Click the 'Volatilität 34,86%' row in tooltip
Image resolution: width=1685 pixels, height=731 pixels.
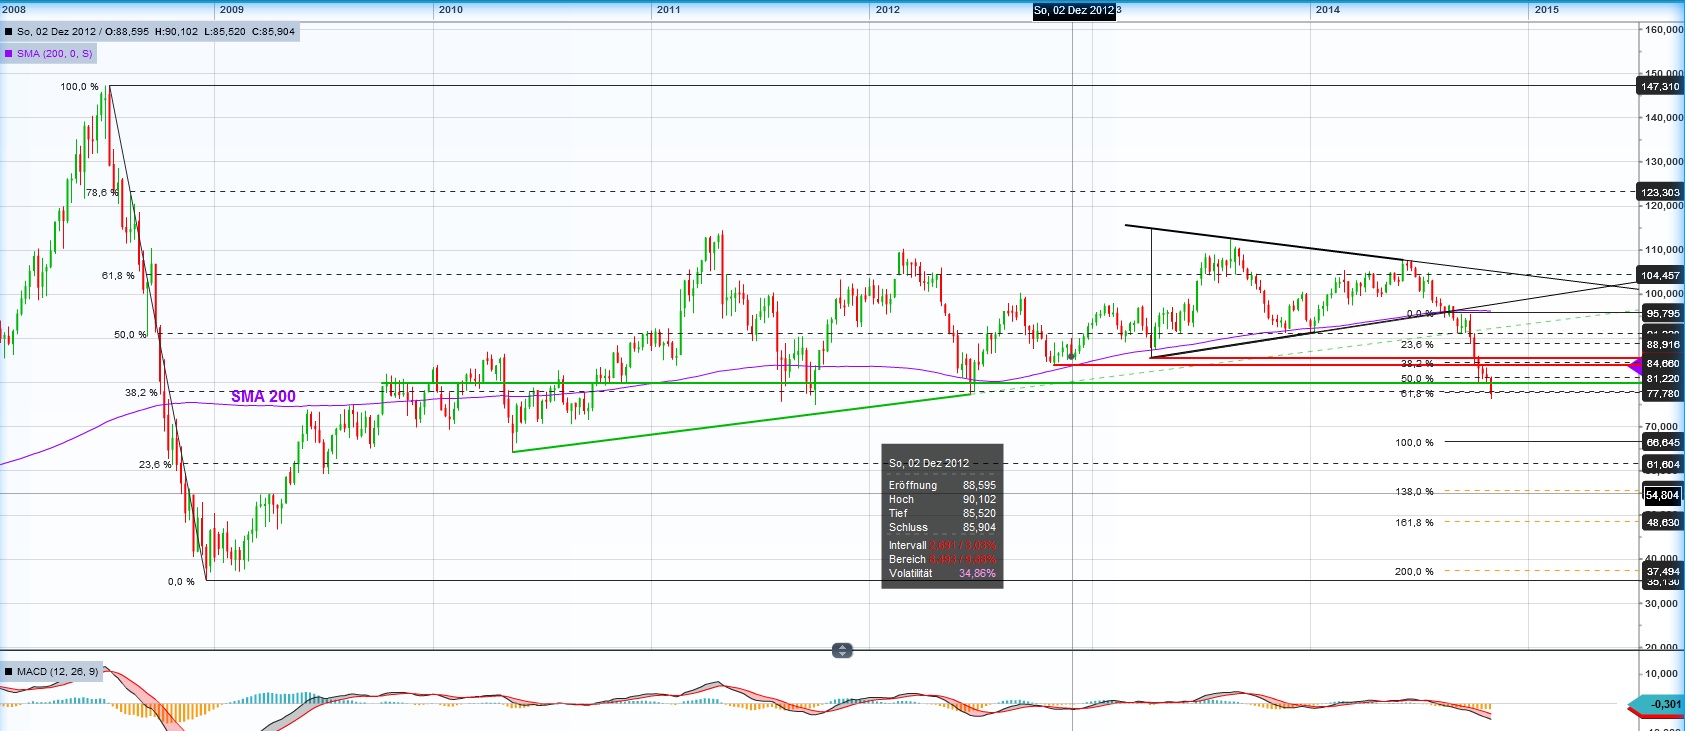942,573
